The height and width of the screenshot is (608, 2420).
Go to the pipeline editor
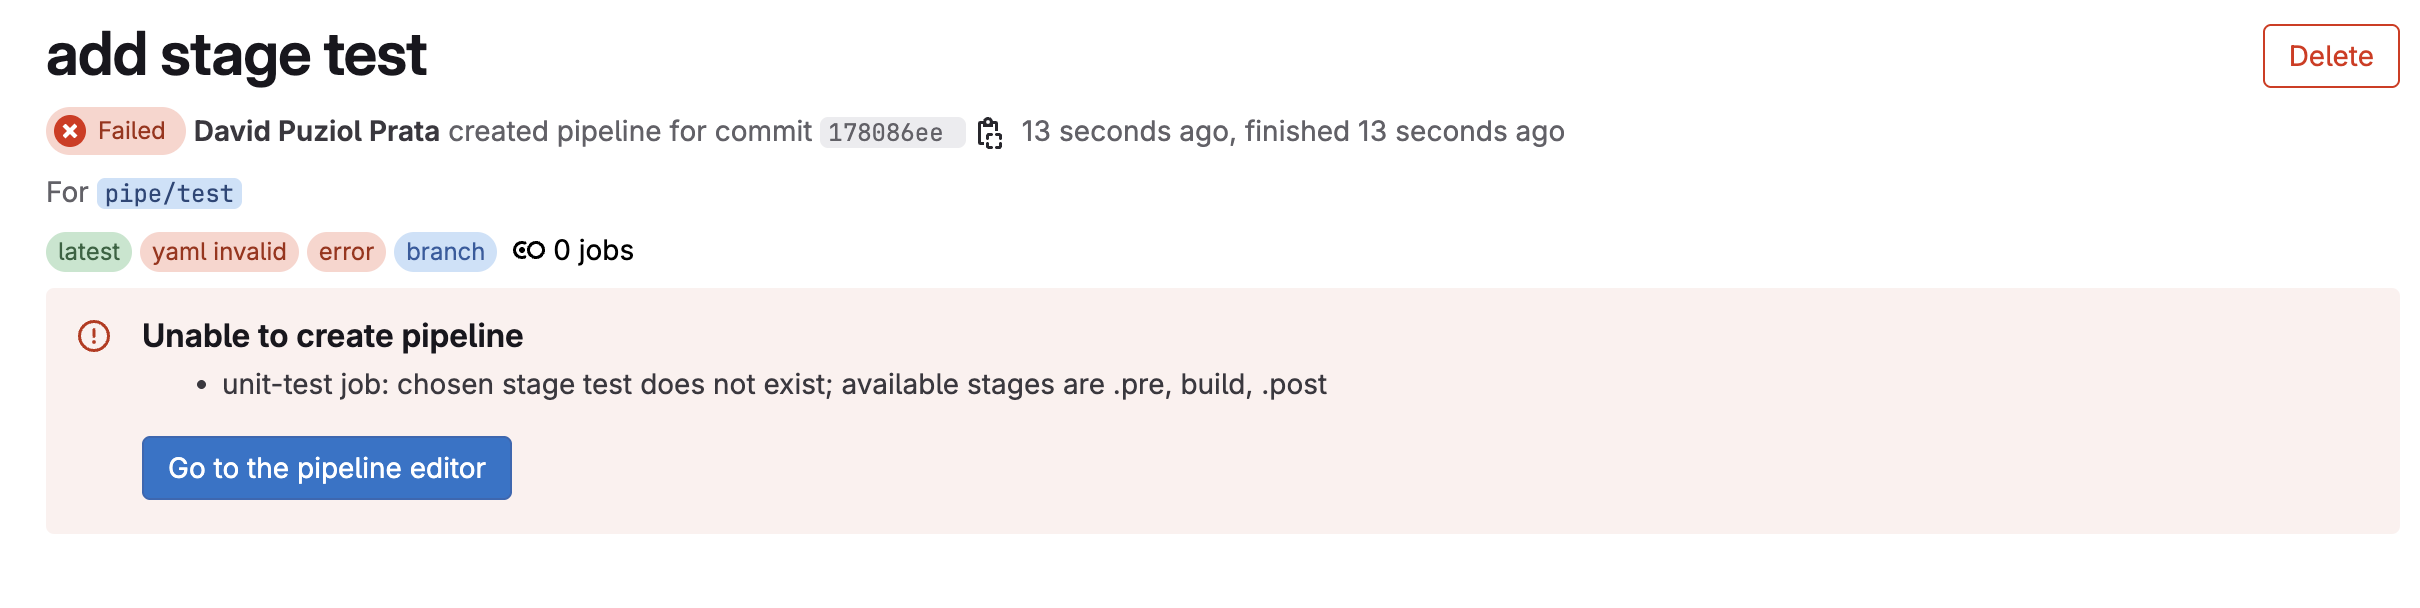(326, 468)
